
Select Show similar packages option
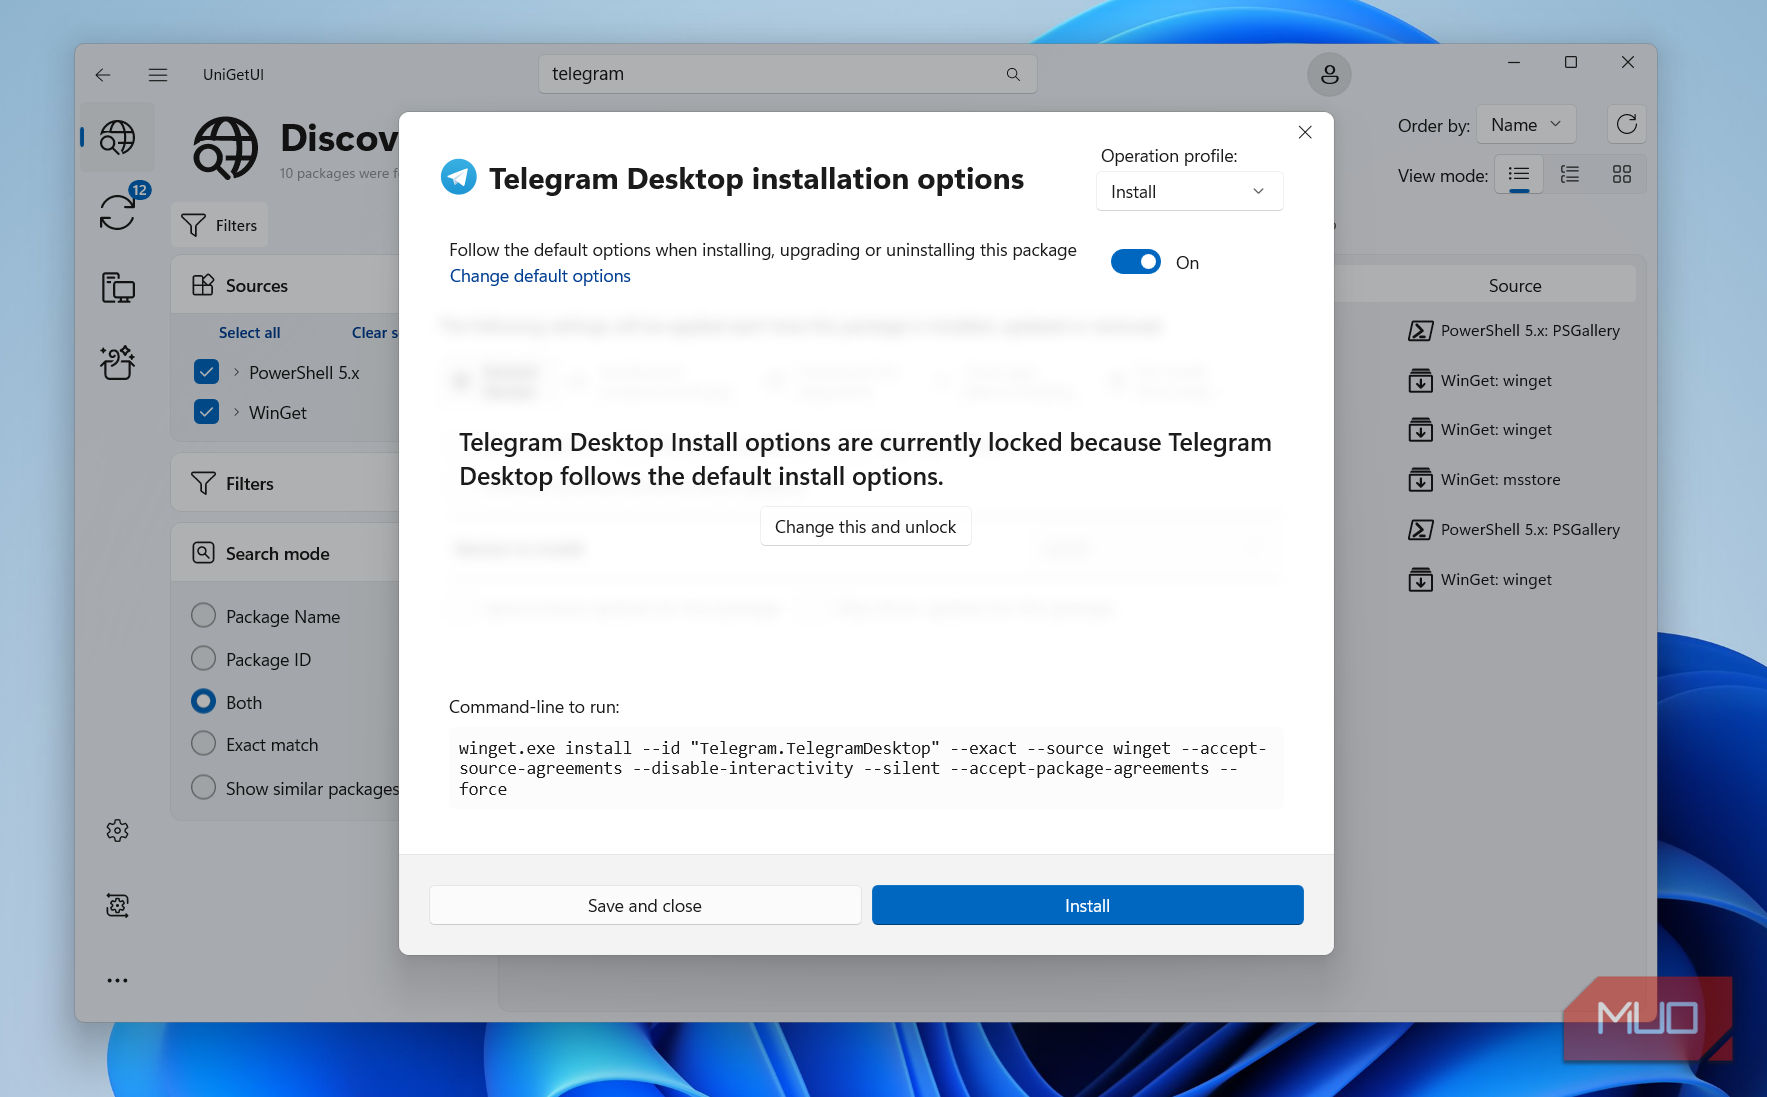coord(203,788)
